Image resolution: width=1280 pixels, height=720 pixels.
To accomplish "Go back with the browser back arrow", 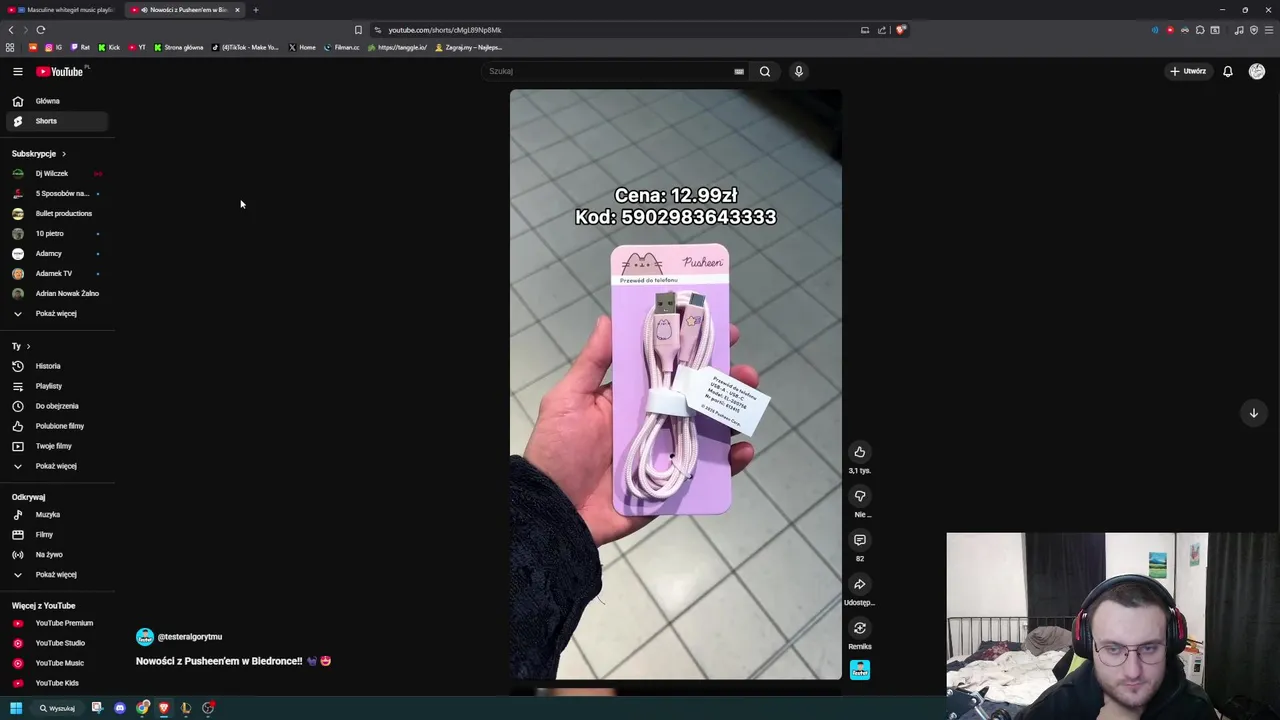I will [11, 30].
